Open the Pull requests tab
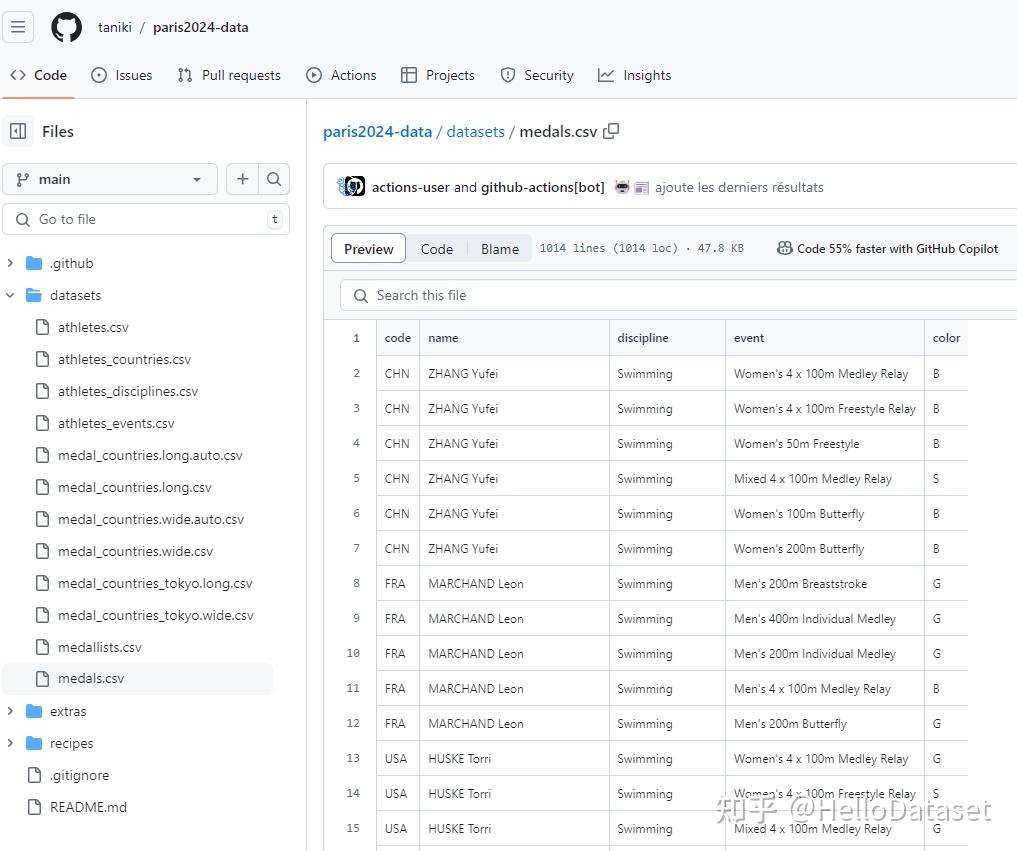The image size is (1017, 851). click(x=229, y=75)
